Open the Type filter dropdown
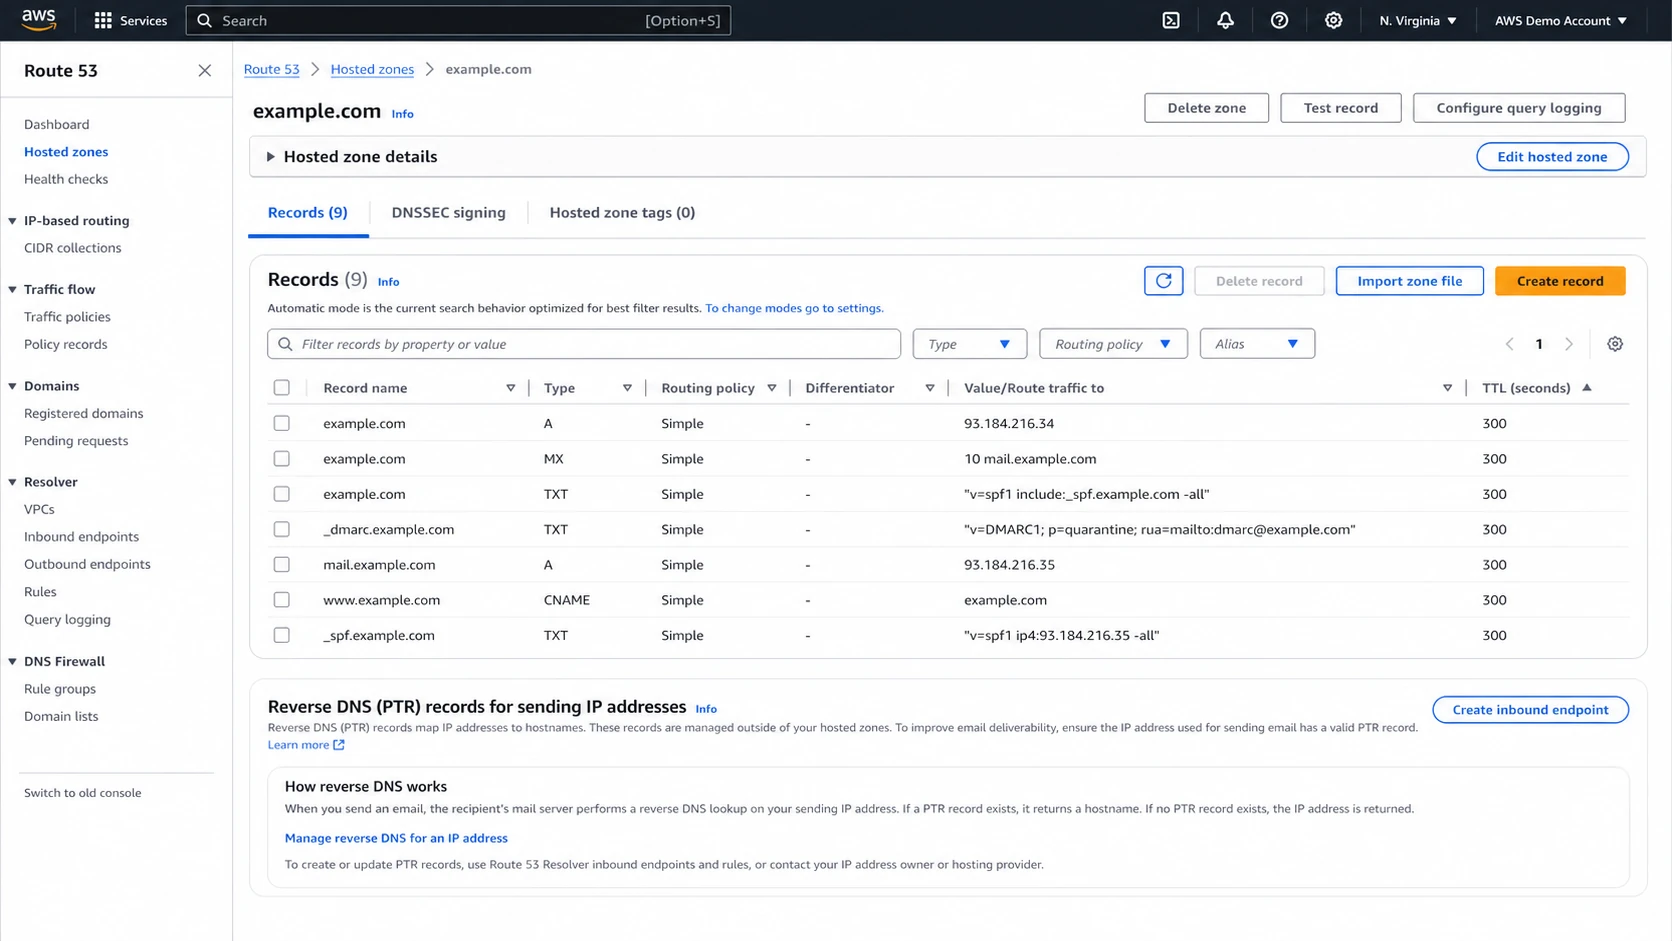1672x941 pixels. (969, 344)
